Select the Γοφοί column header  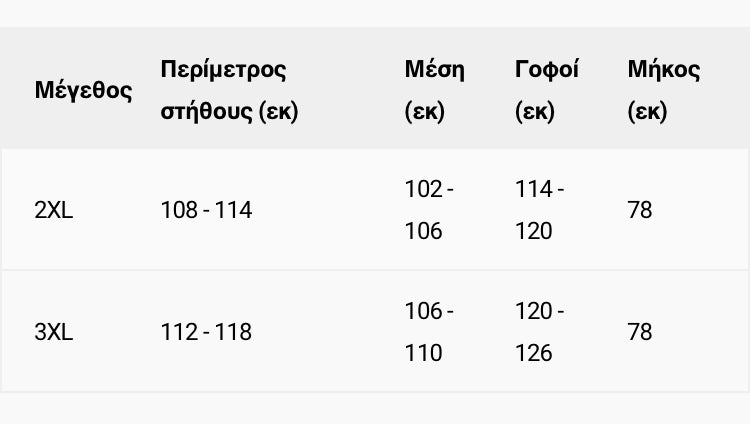[547, 70]
